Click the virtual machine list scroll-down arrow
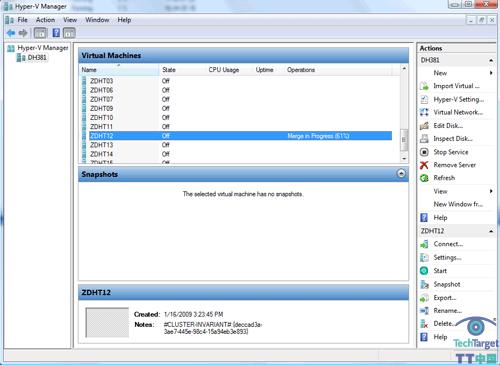The image size is (500, 365). point(404,159)
